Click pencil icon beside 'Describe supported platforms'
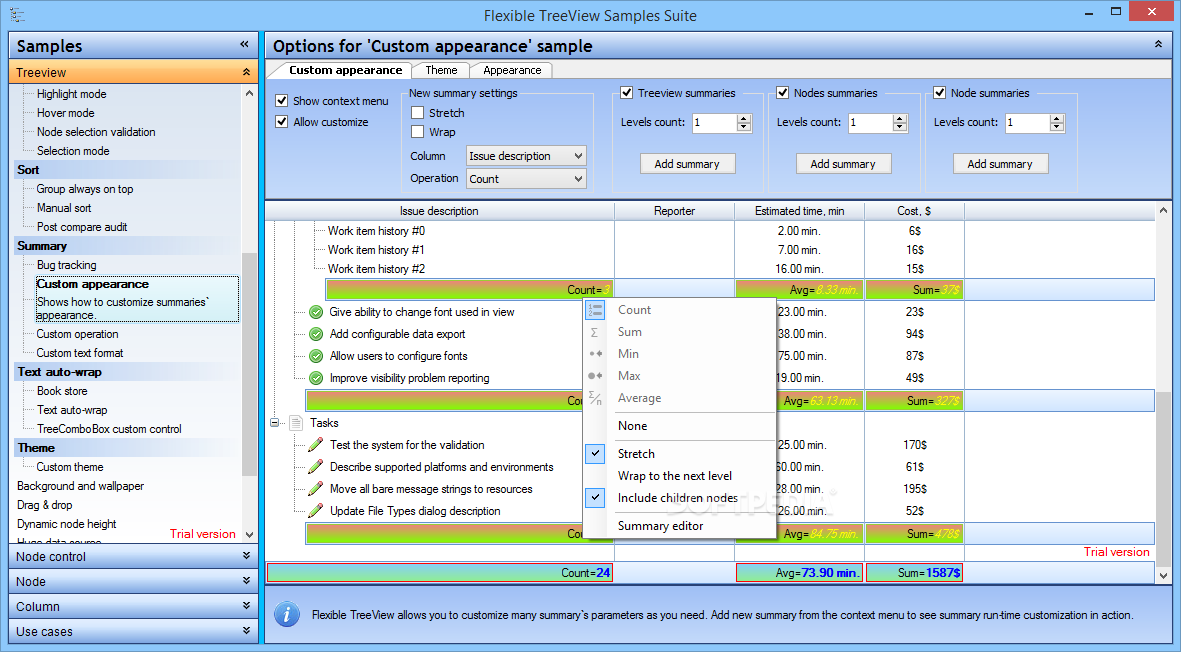 pos(316,467)
